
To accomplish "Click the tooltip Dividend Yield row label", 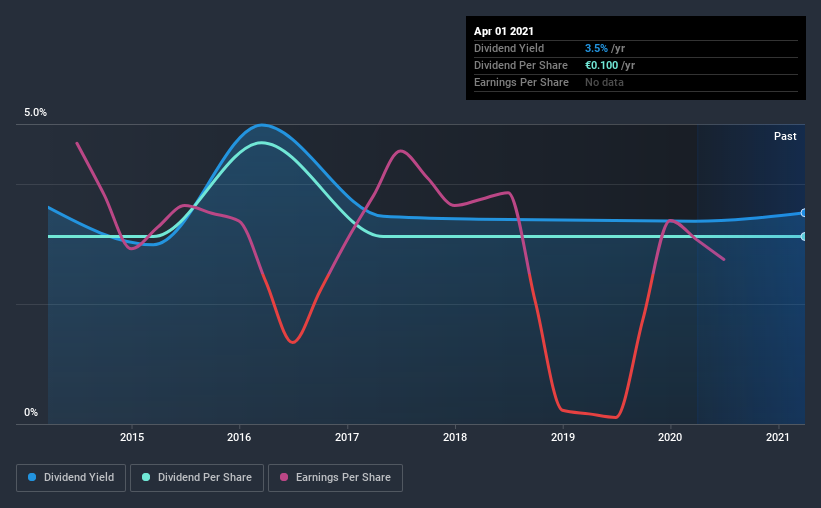I will point(509,48).
